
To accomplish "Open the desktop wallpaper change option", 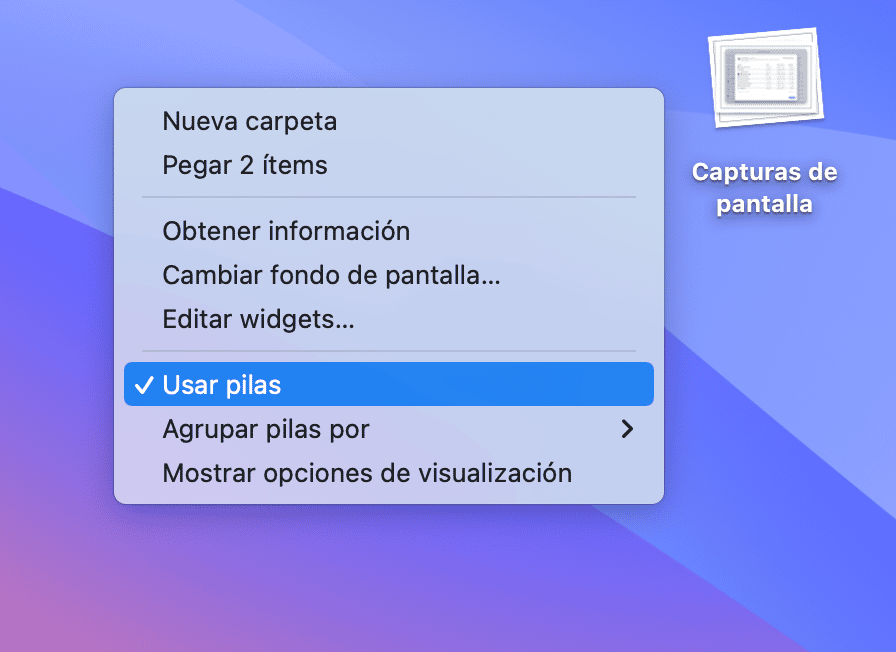I will pos(389,275).
